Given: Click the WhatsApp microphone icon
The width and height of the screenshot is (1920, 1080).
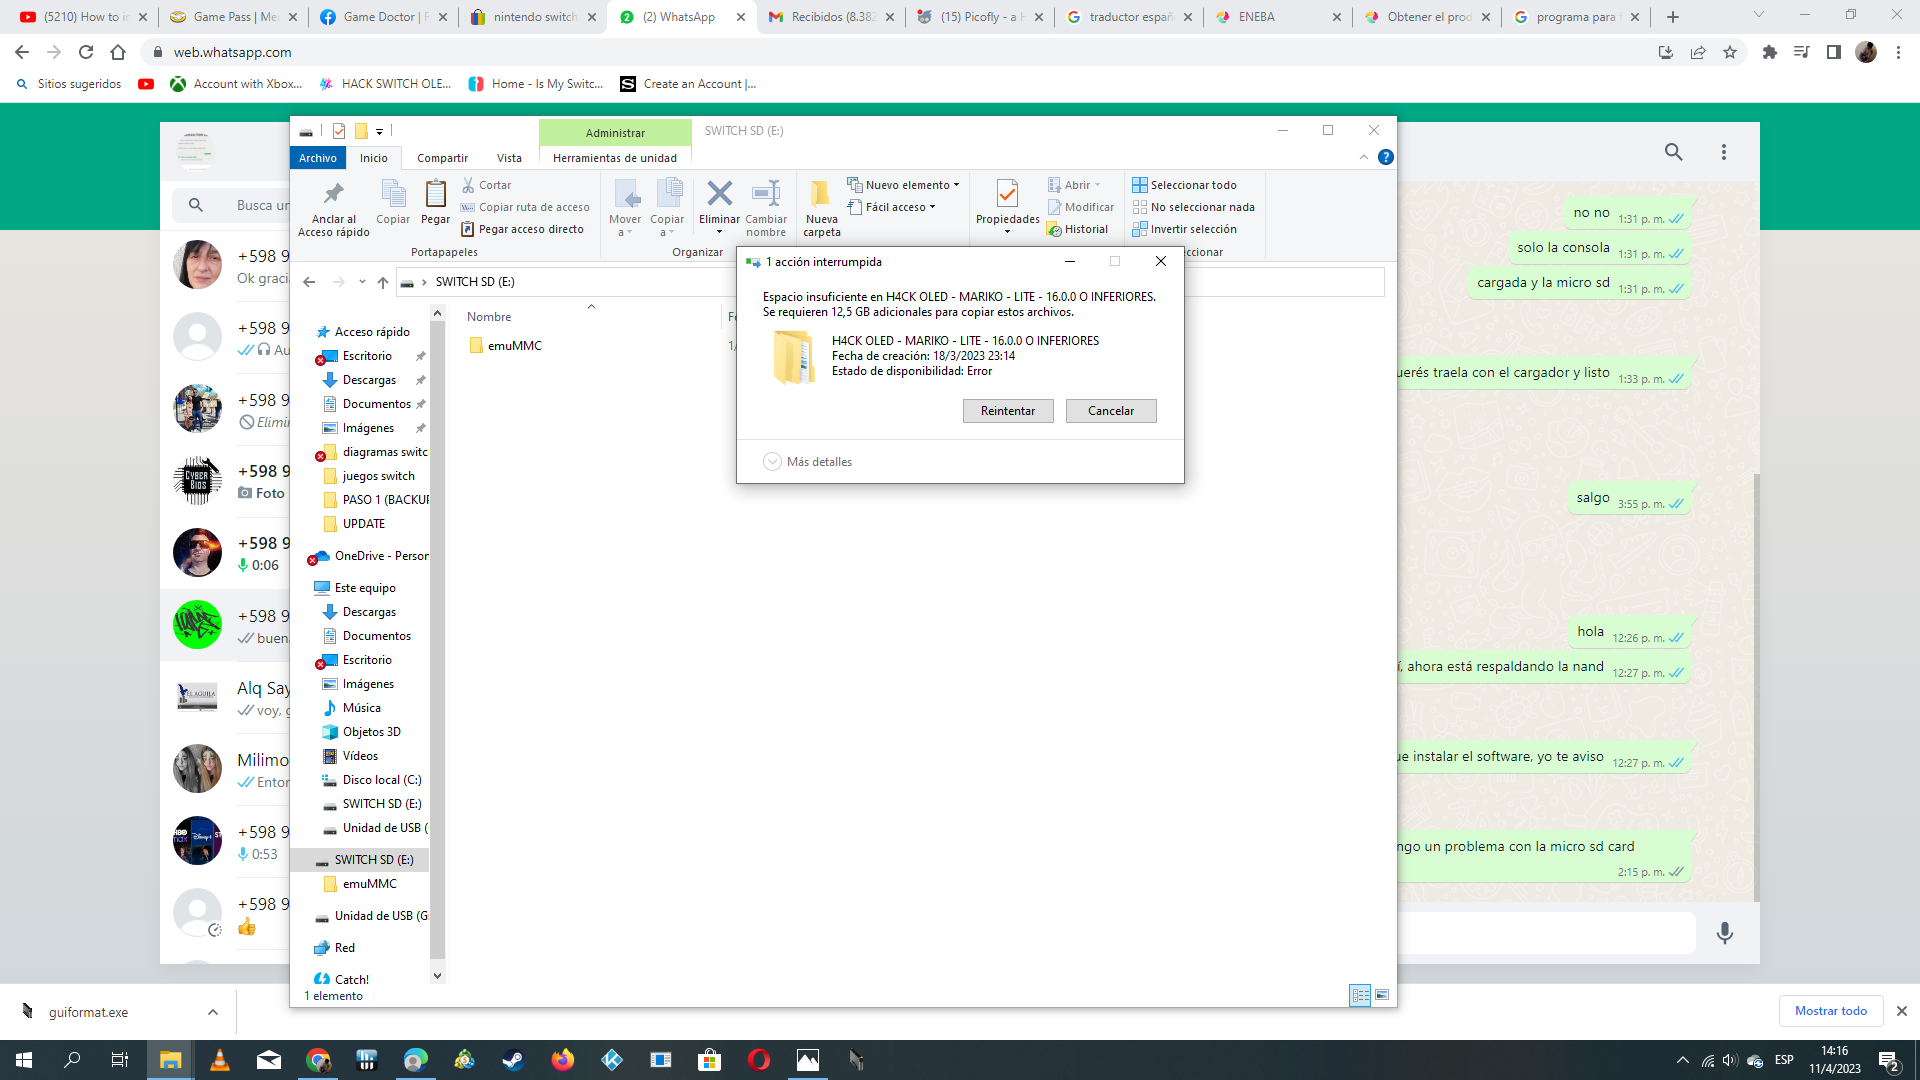Looking at the screenshot, I should (1725, 933).
